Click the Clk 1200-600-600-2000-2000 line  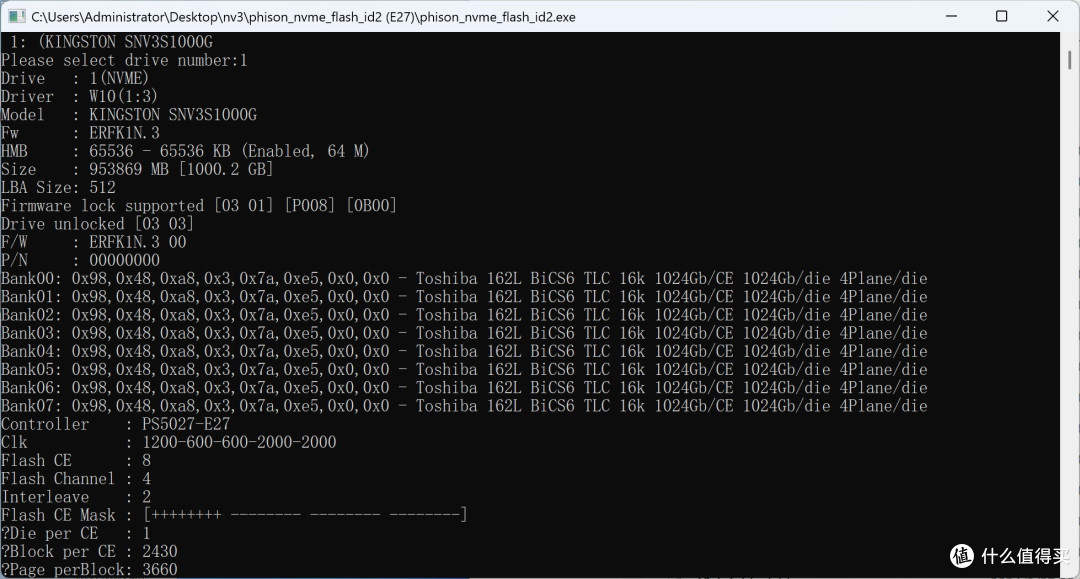[169, 443]
